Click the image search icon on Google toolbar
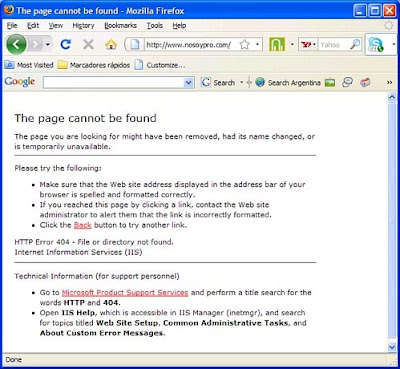Image resolution: width=400 pixels, height=369 pixels. 330,82
